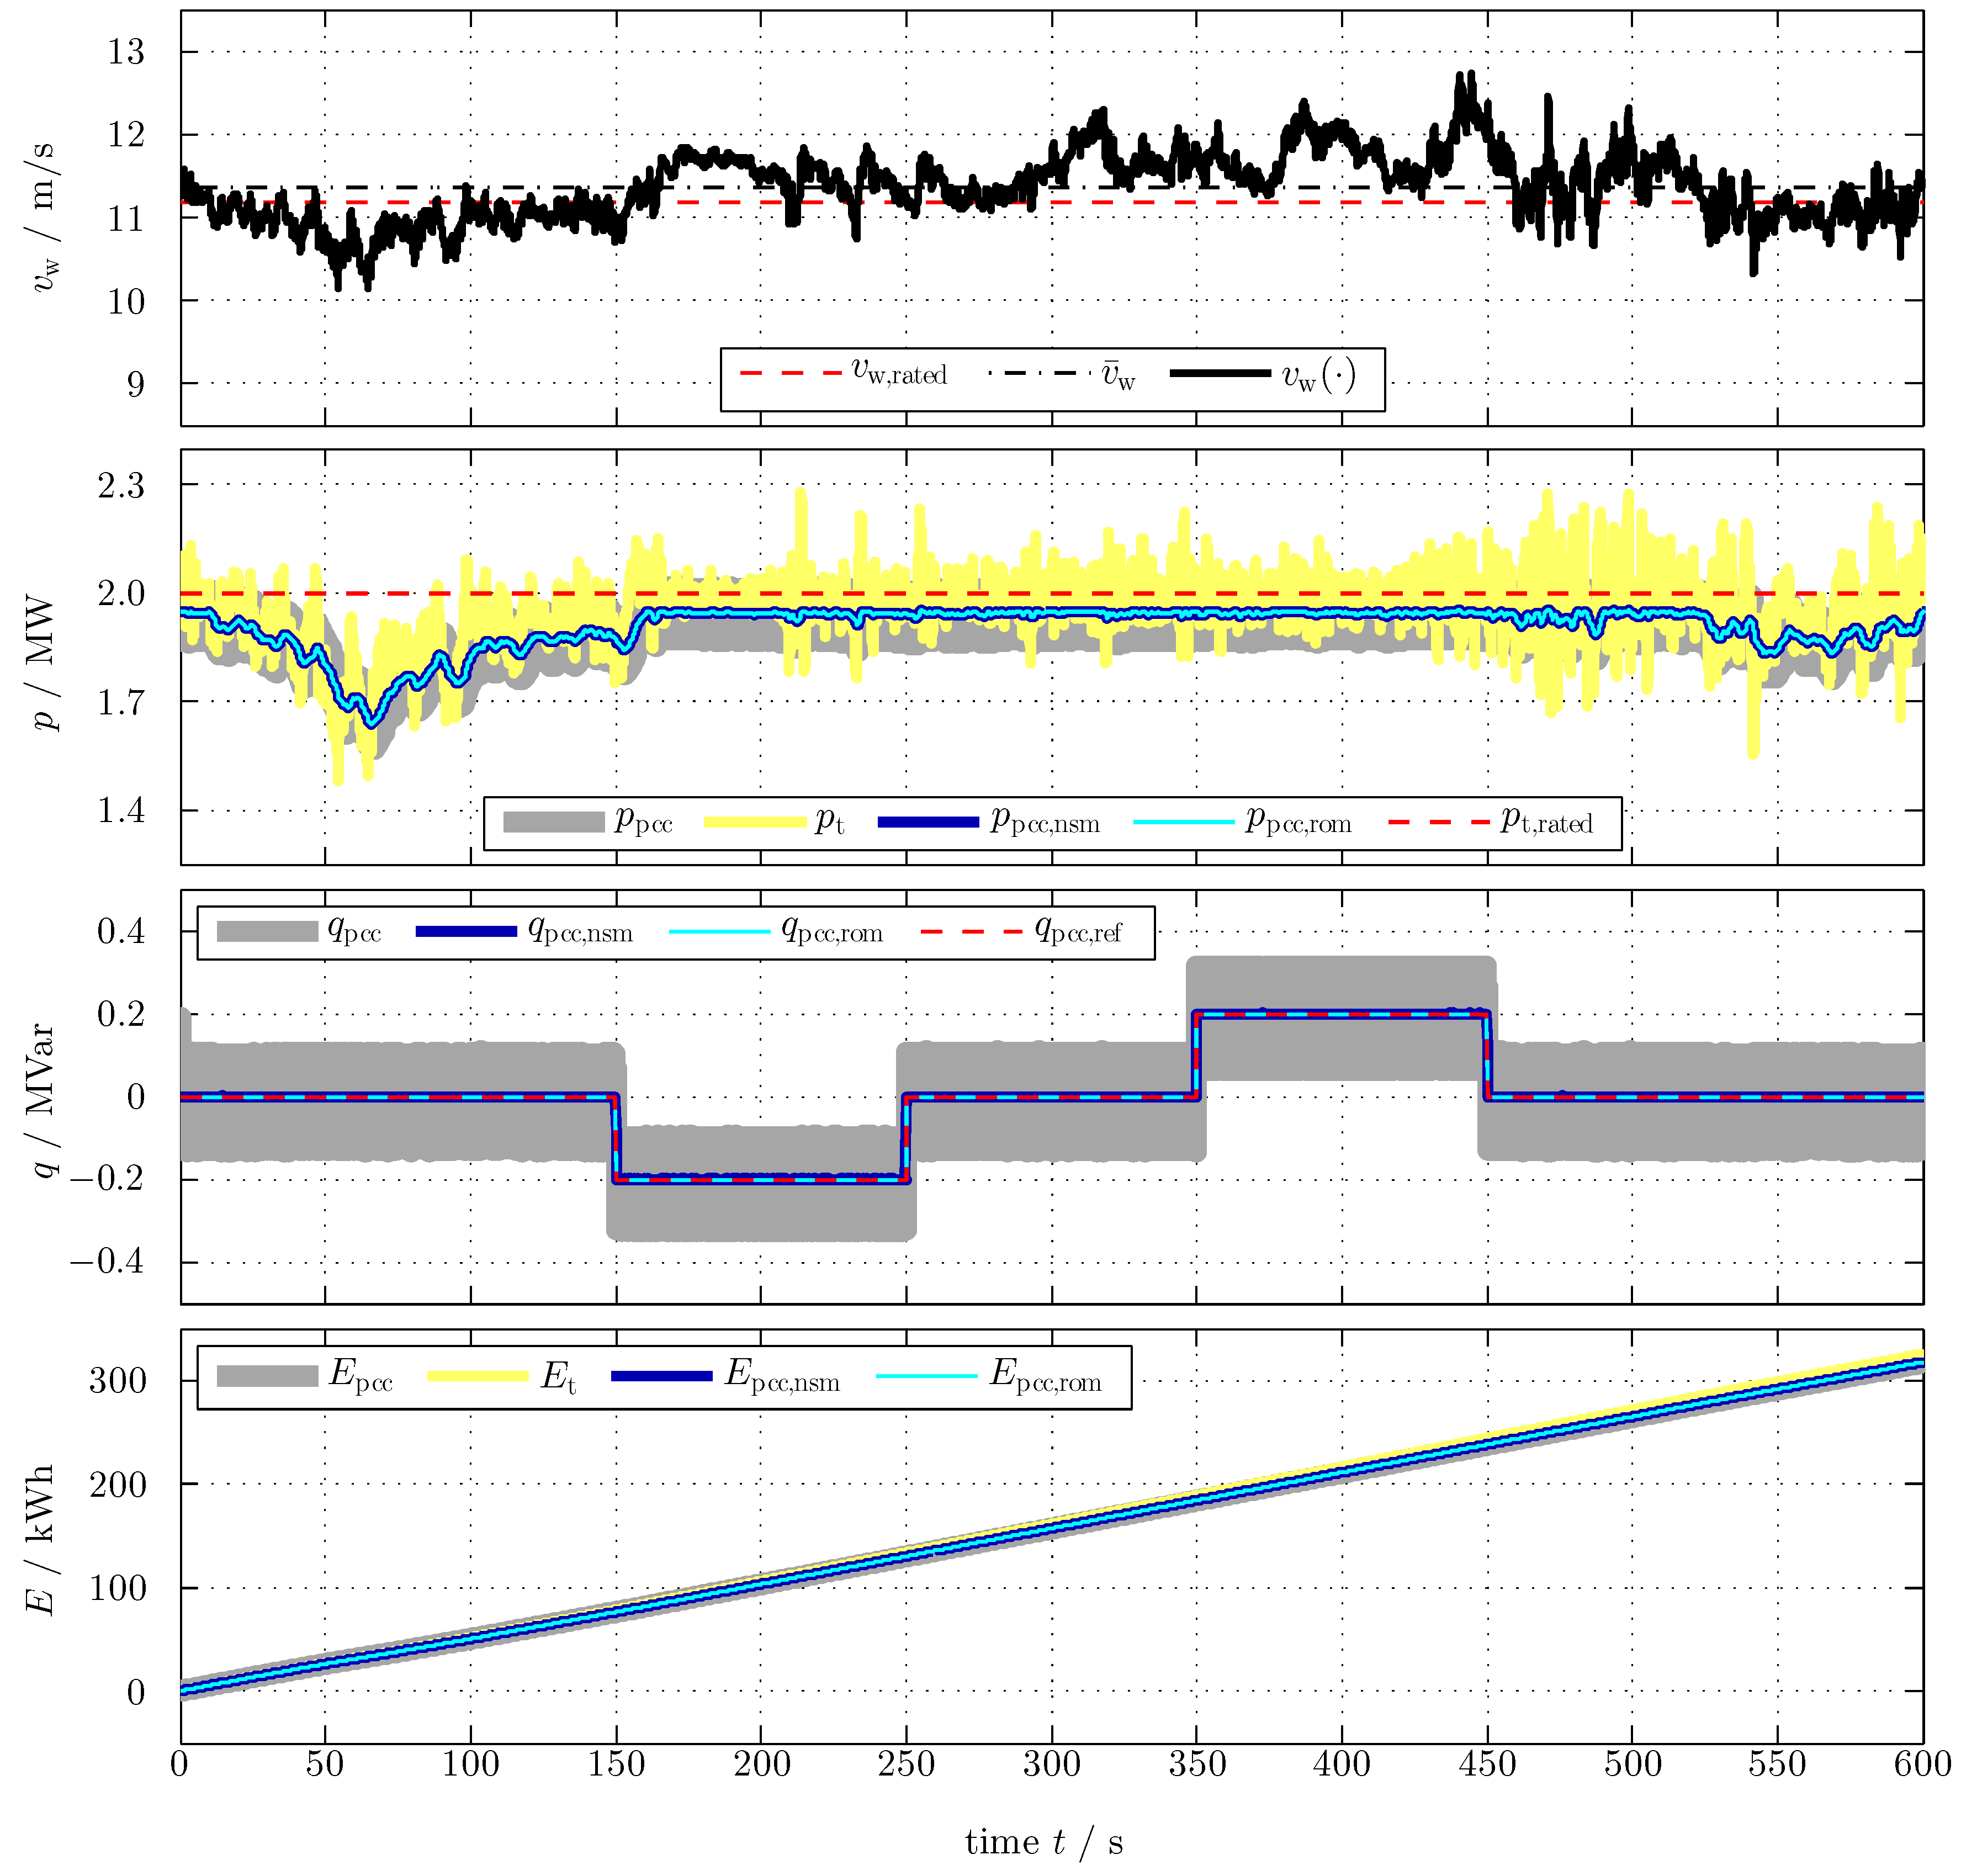Click the red dashed p_t,rated legend line
The image size is (1961, 1876).
pyautogui.click(x=1438, y=822)
